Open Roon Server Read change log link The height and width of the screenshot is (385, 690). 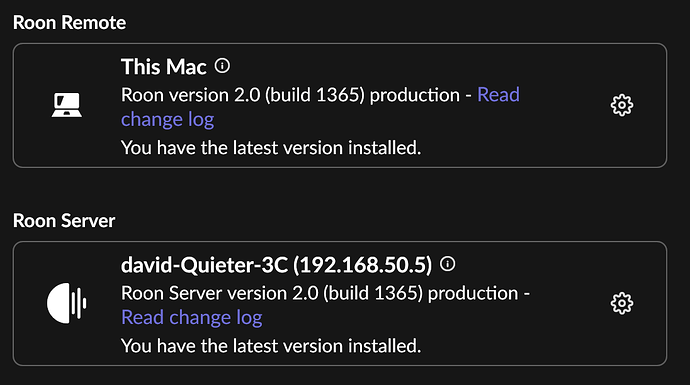[191, 318]
